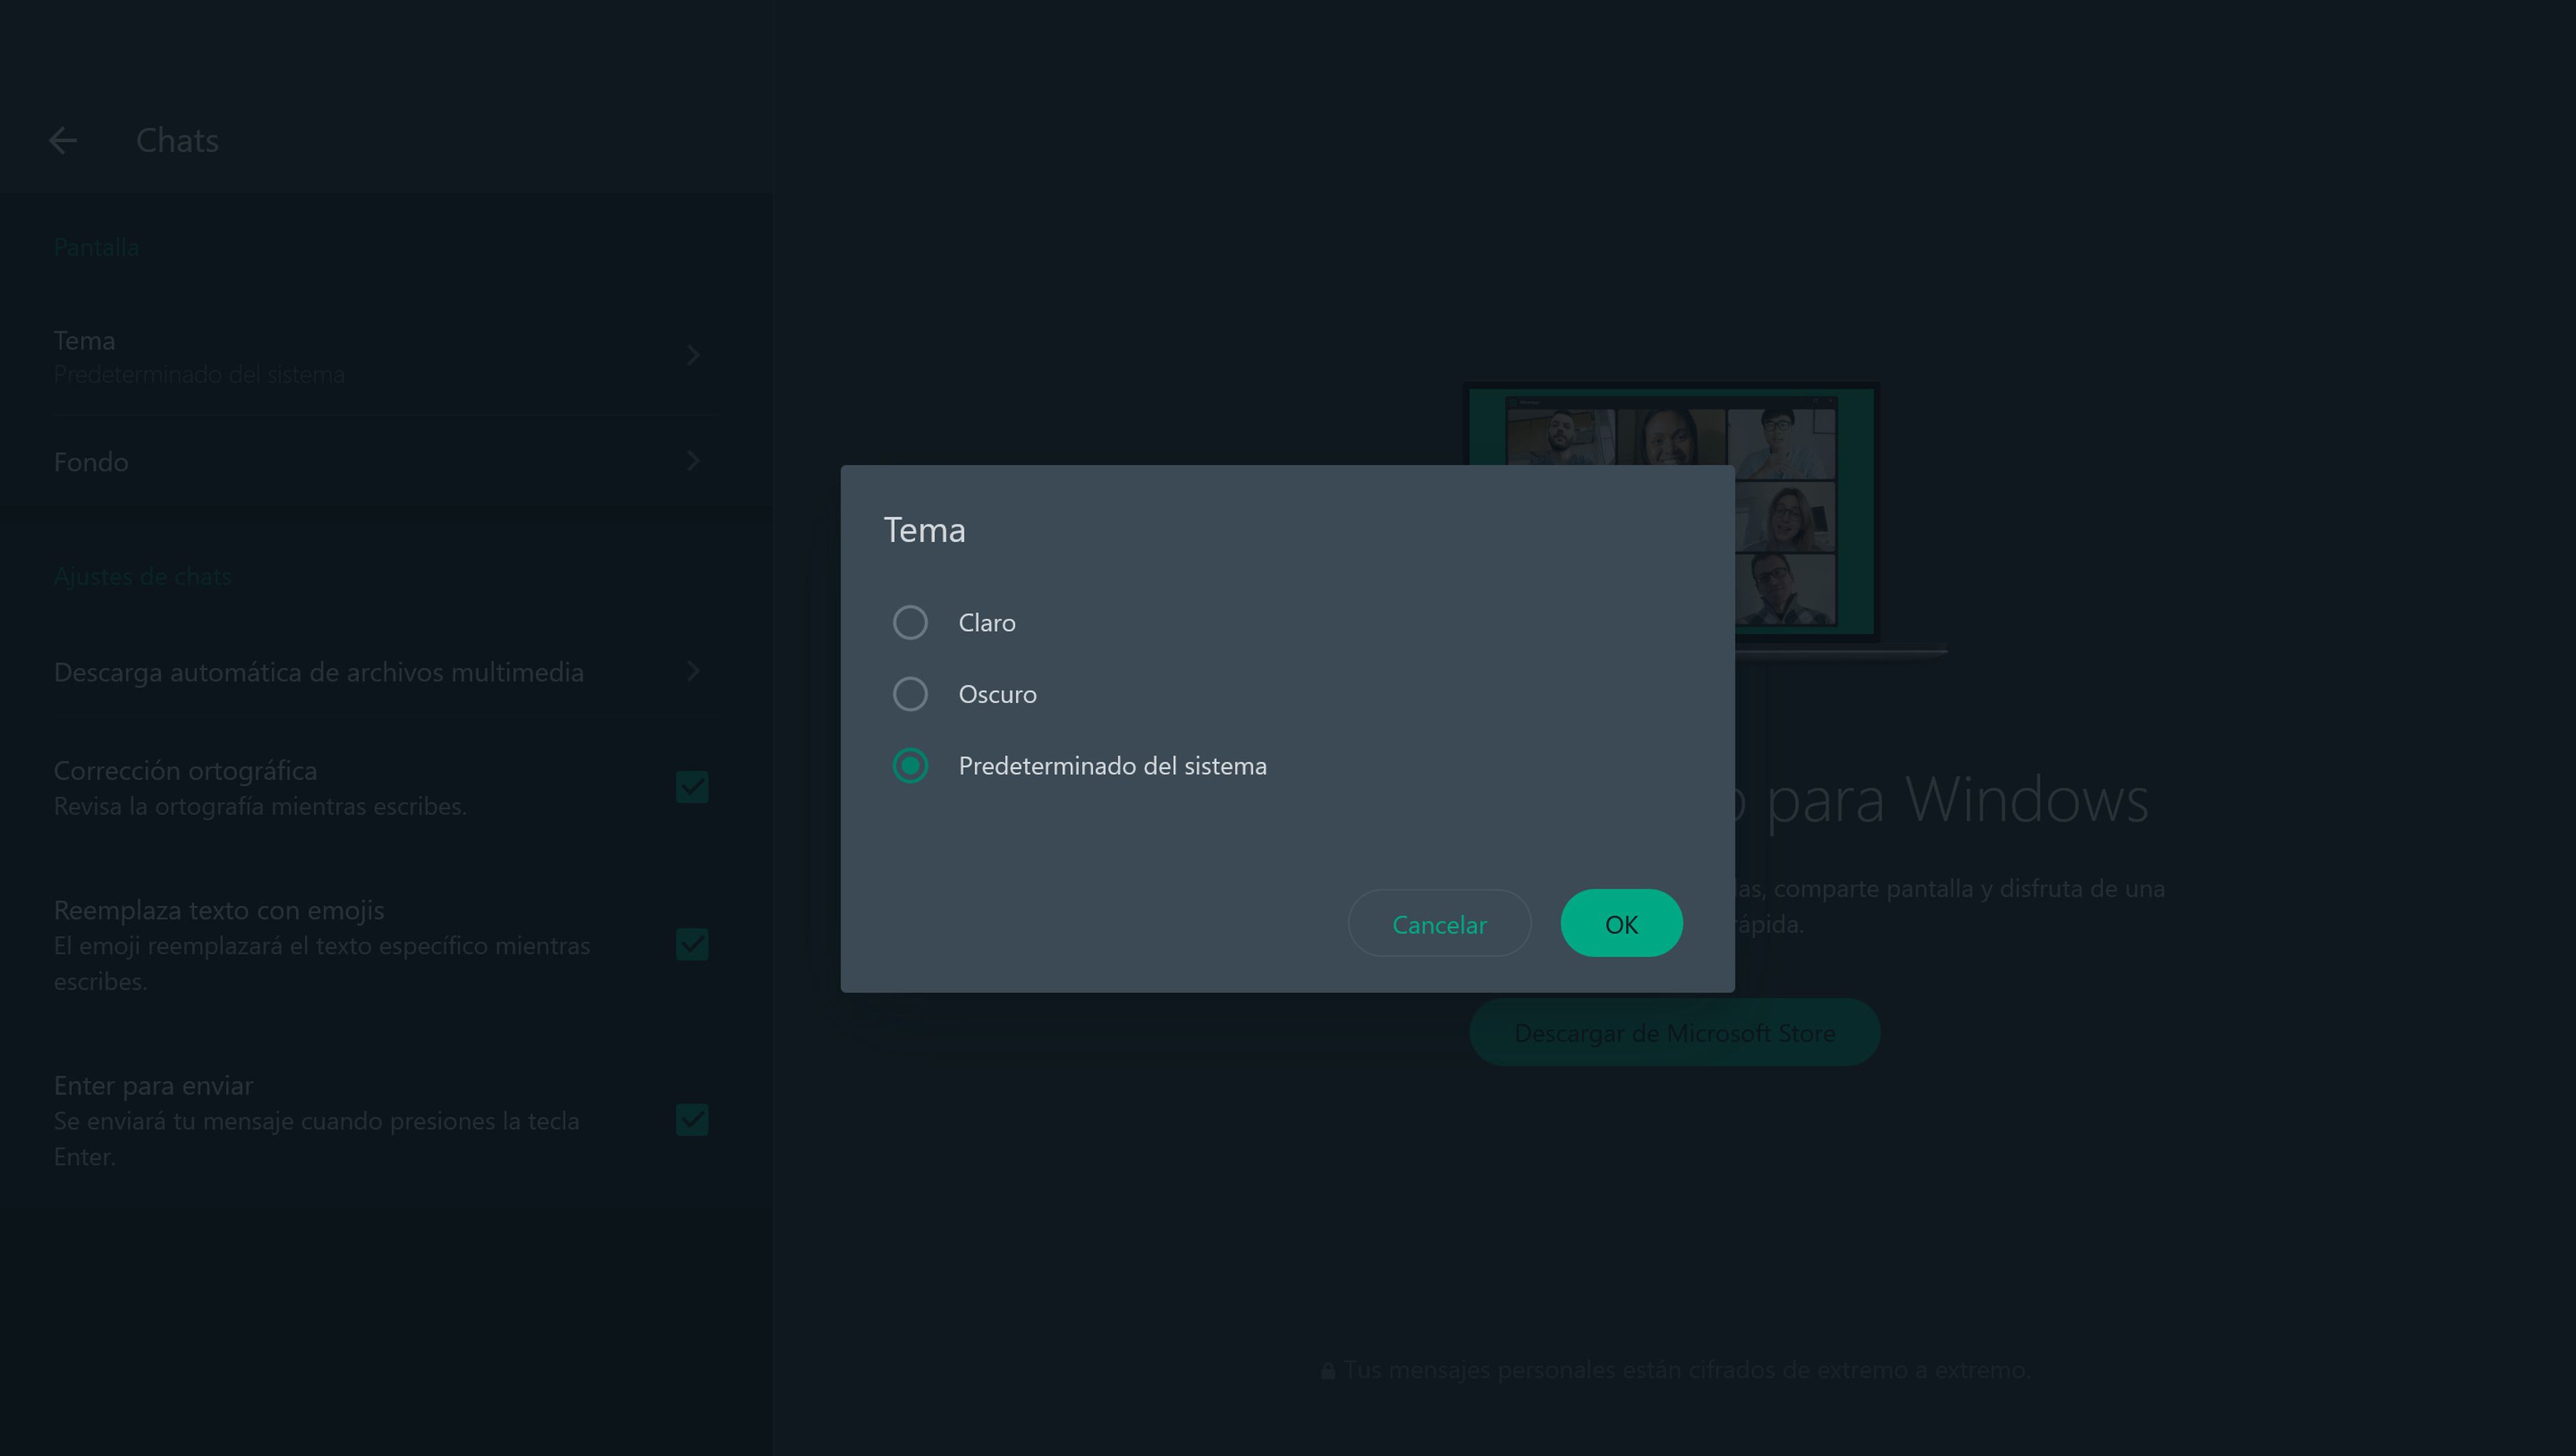
Task: Toggle Reemplaza texto con emojis checkbox
Action: [692, 944]
